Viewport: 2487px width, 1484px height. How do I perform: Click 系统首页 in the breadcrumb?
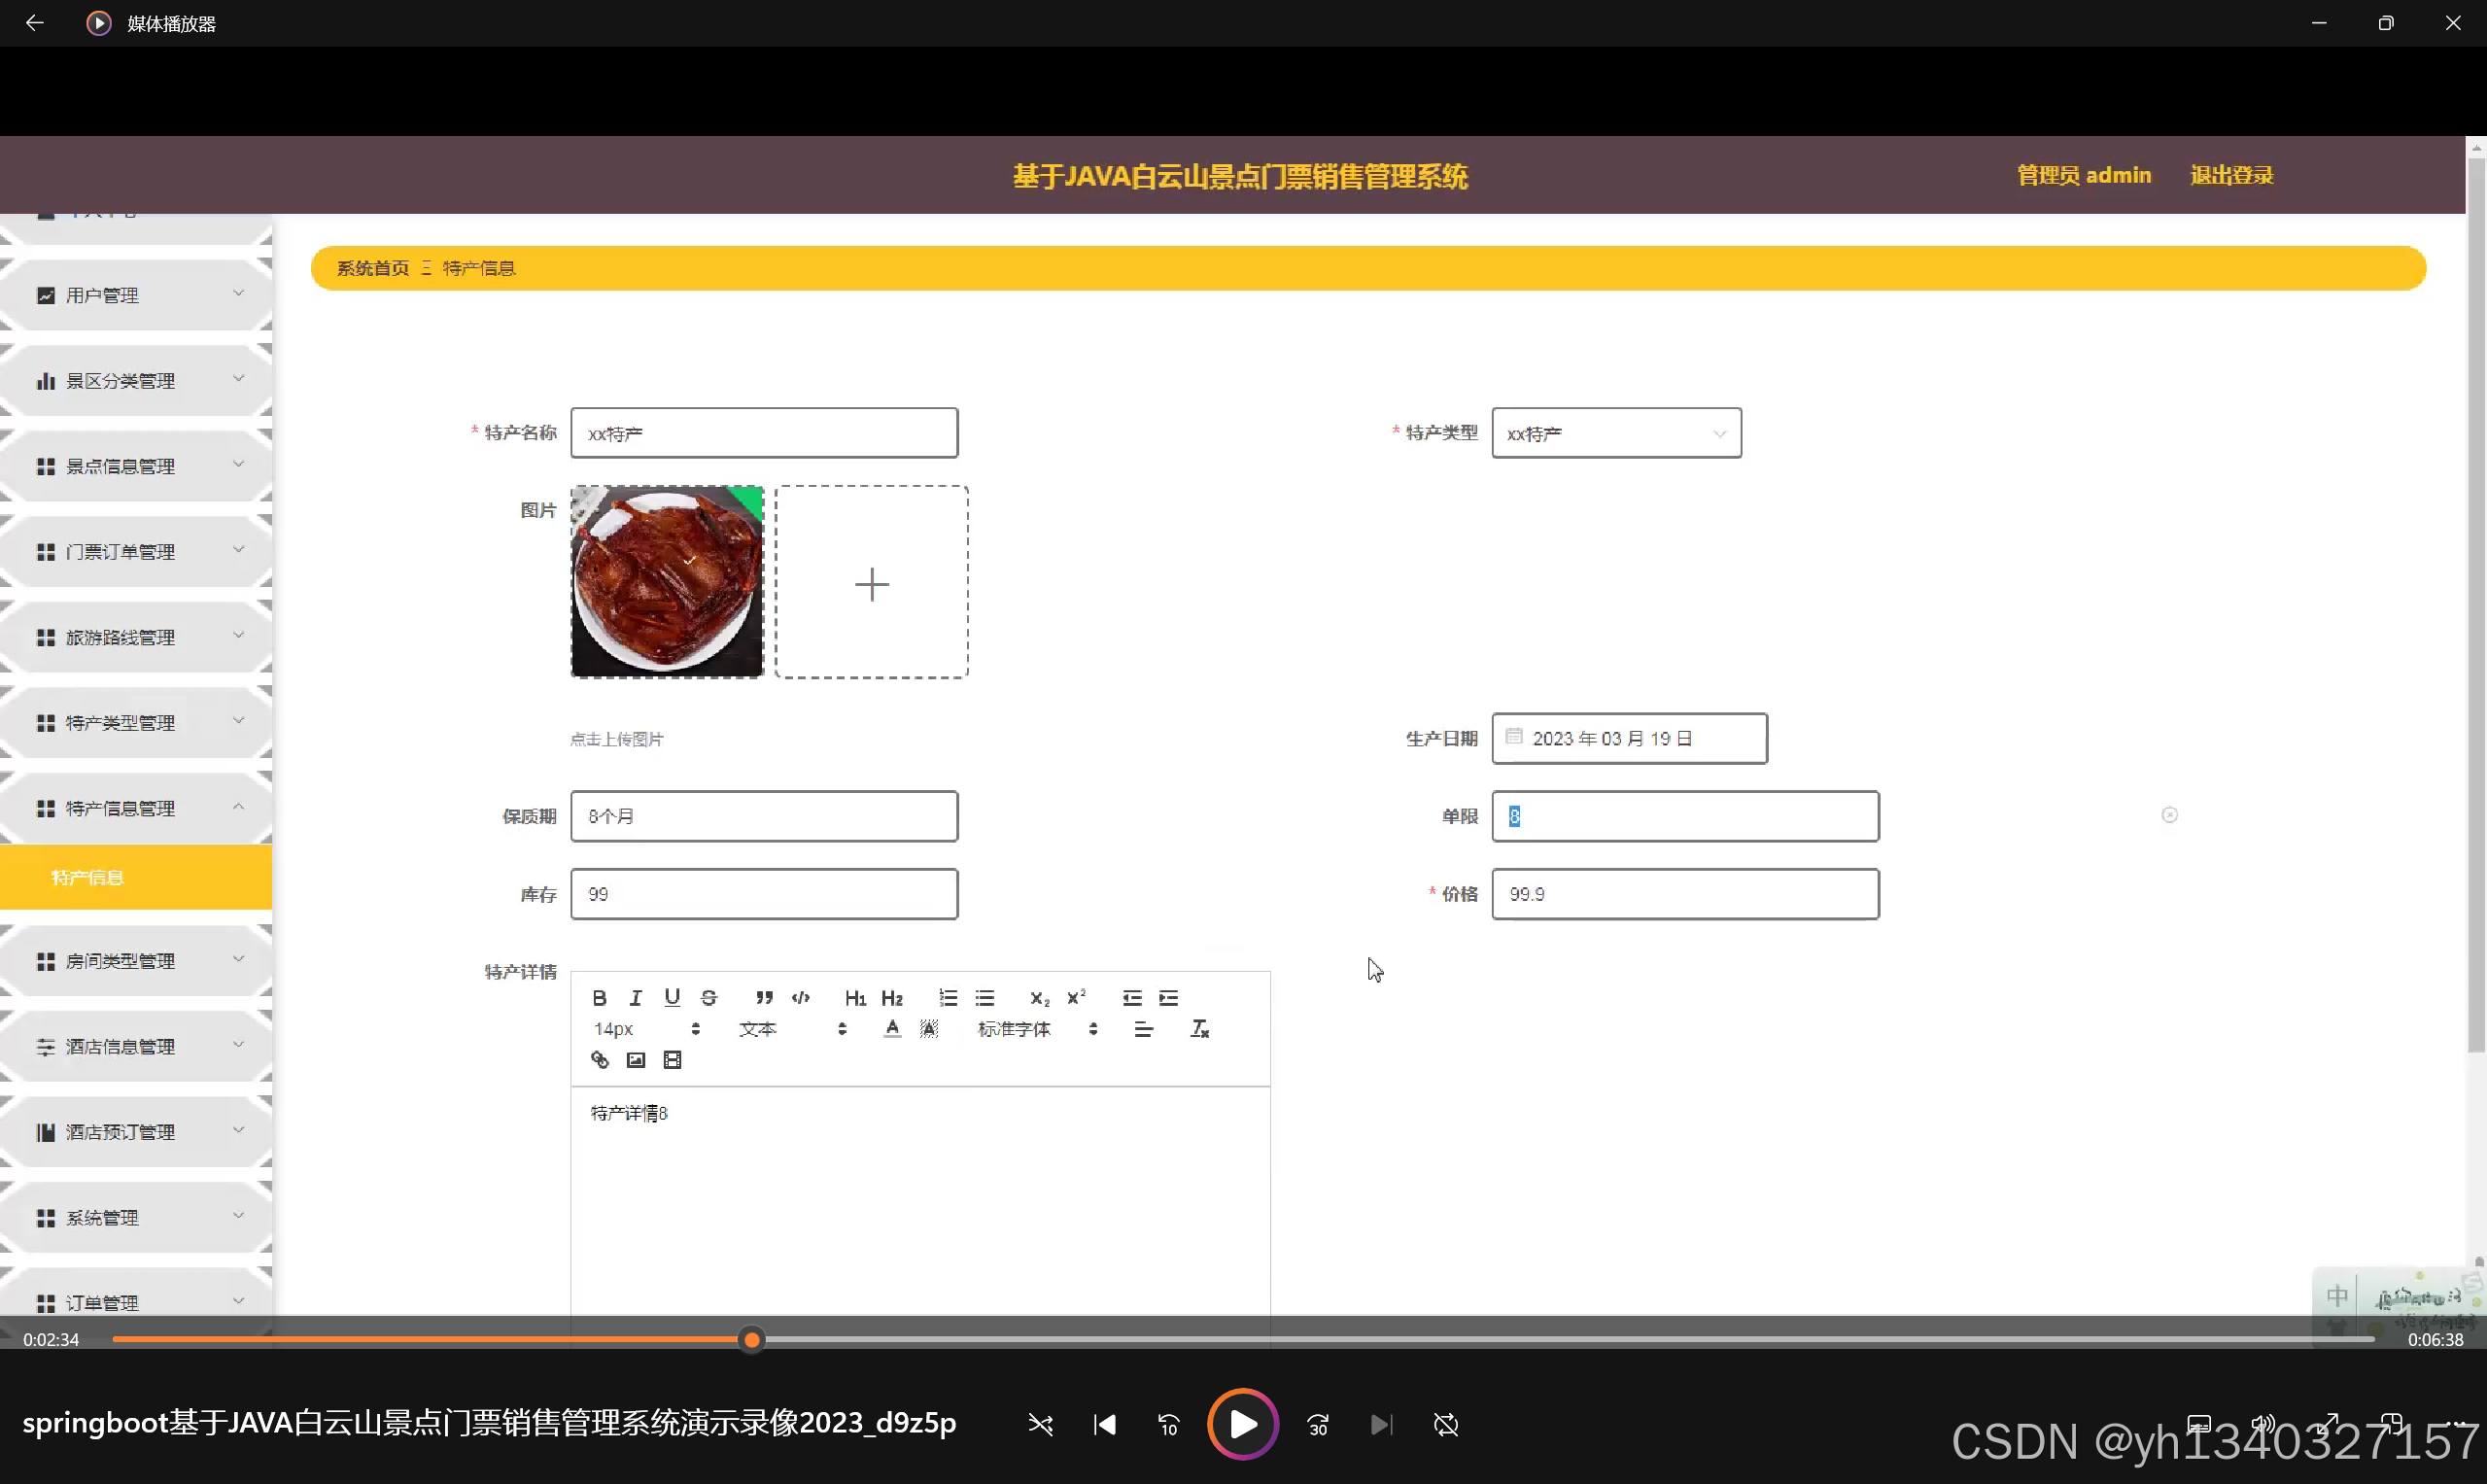tap(372, 268)
